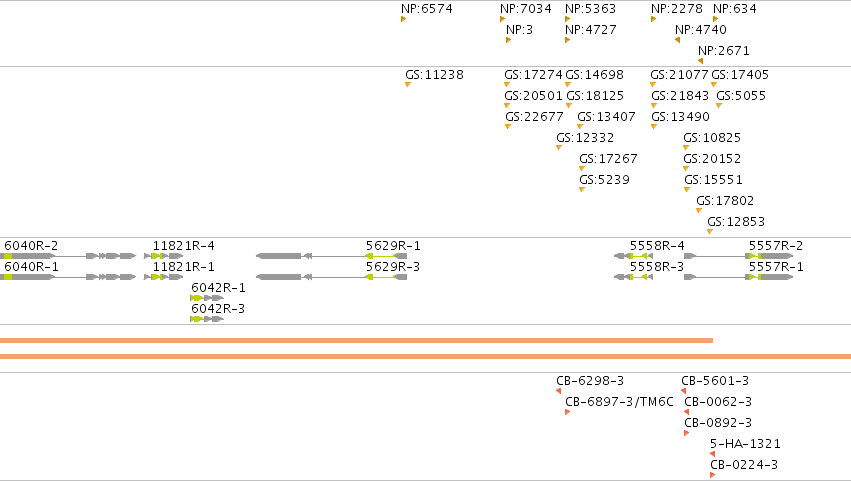
Task: Select the 11821R-1 transcript label
Action: (183, 267)
